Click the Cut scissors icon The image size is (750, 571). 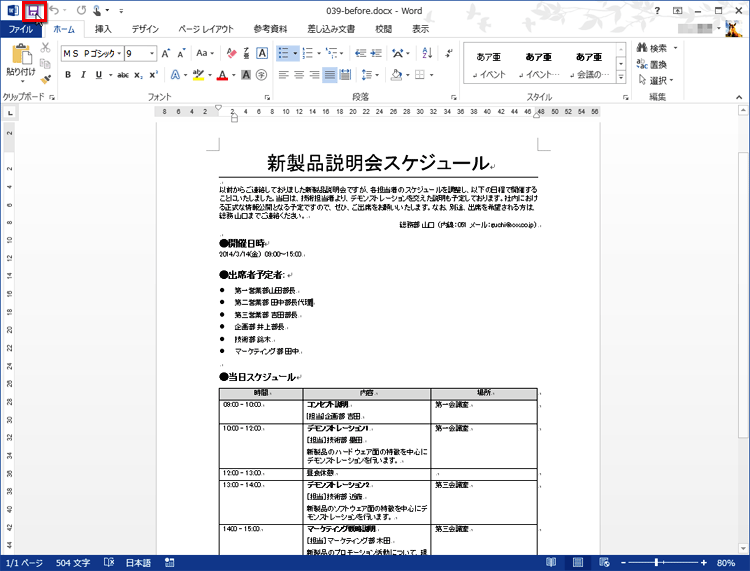(x=45, y=47)
